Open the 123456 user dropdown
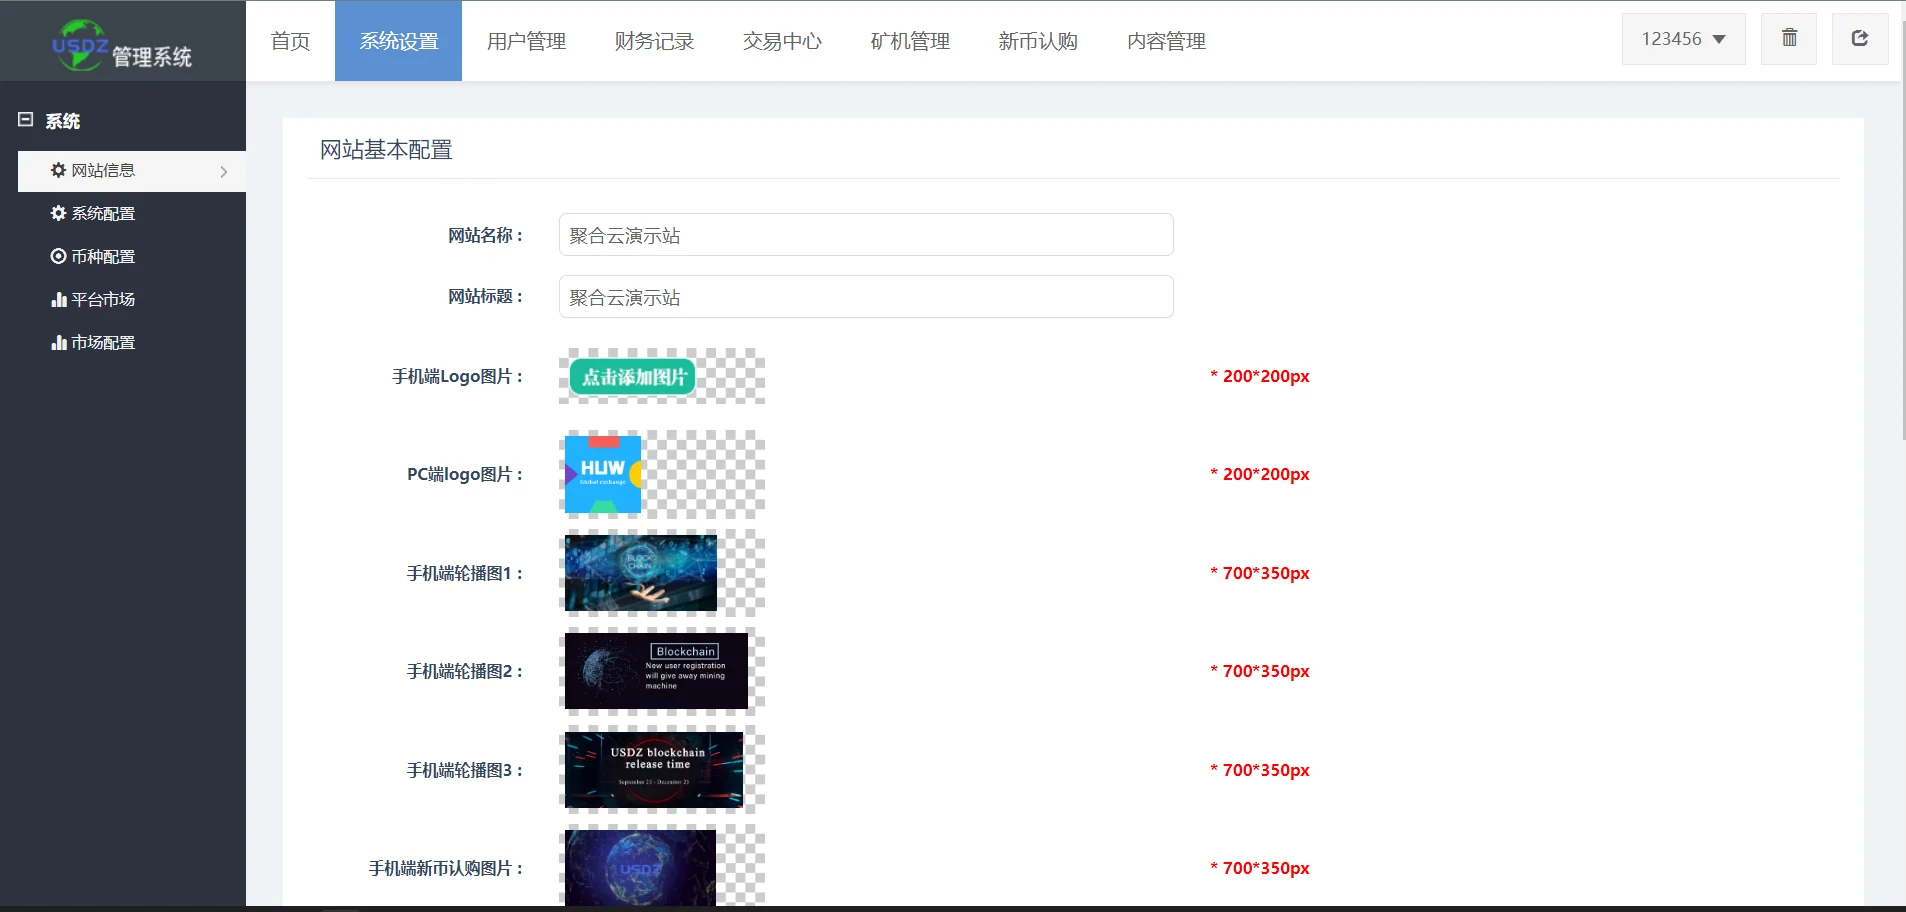1906x912 pixels. (1683, 39)
